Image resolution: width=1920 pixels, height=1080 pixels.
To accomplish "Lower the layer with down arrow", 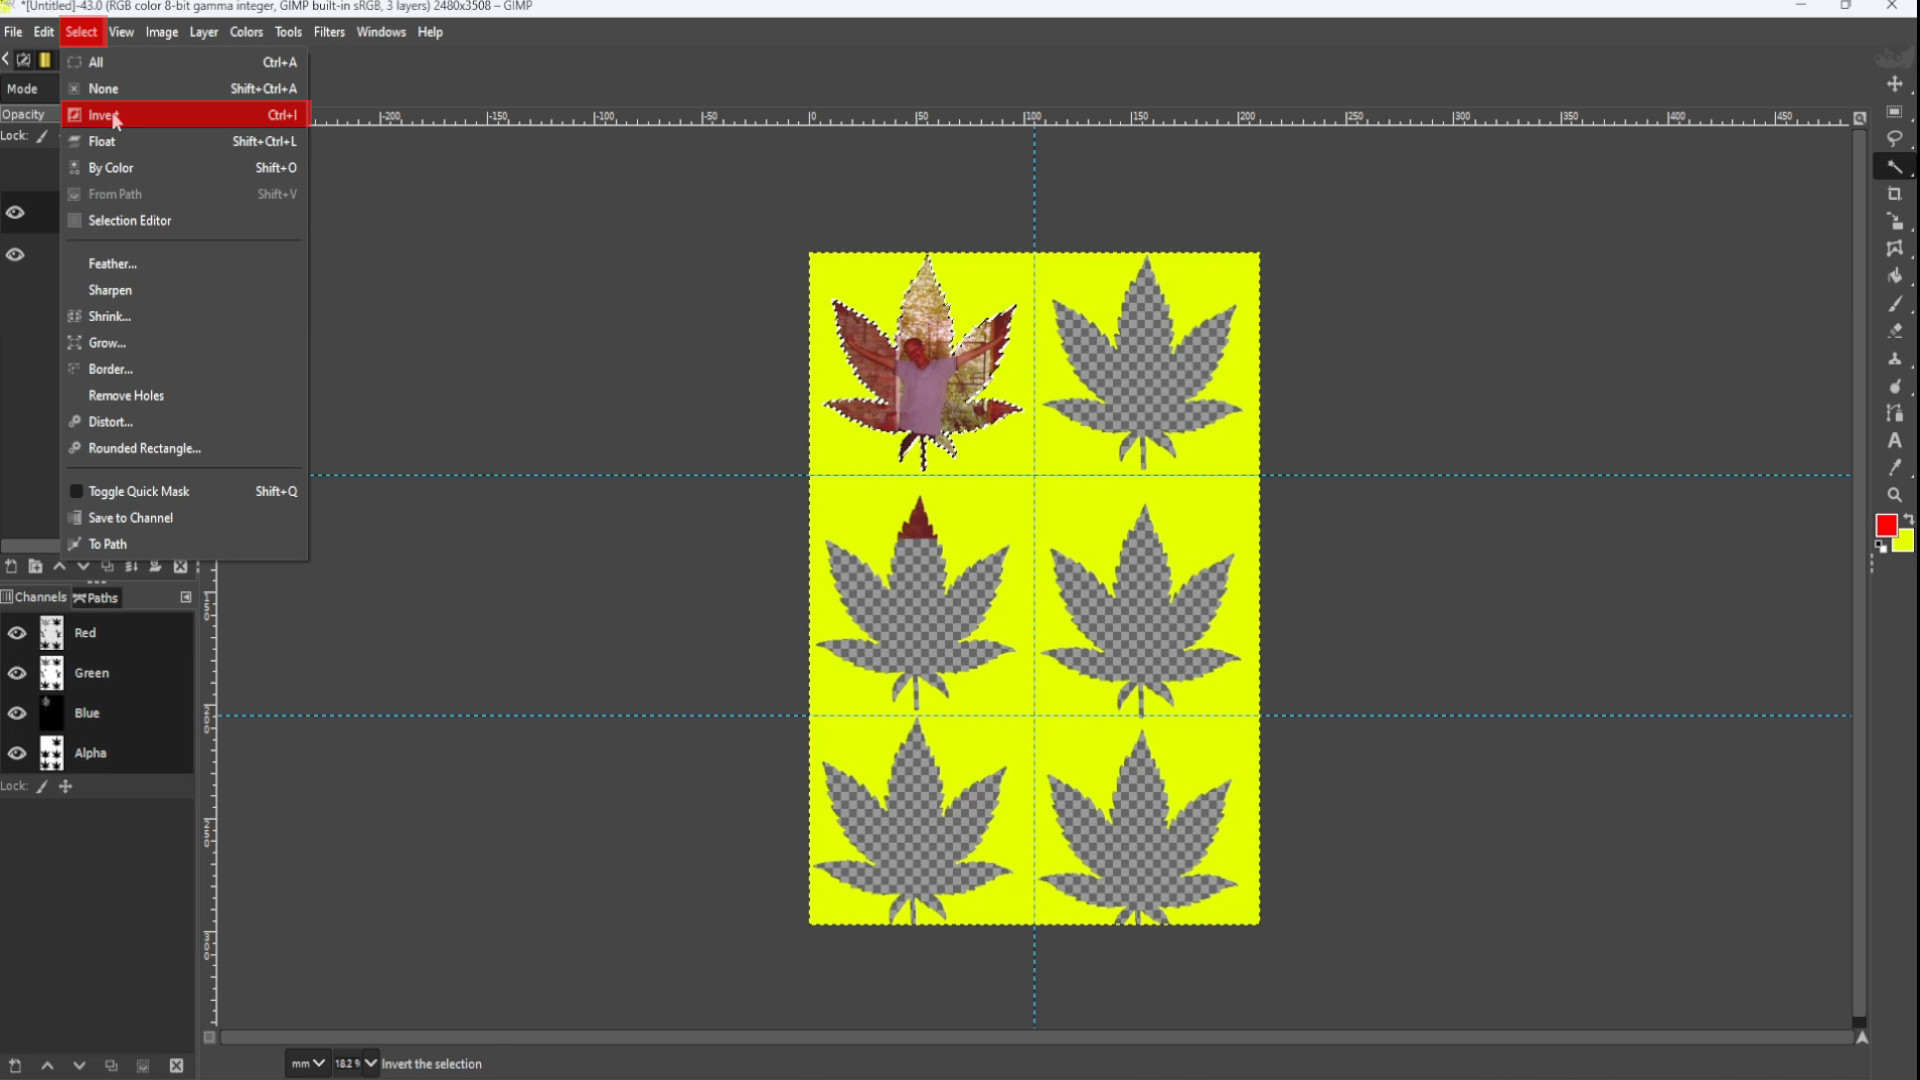I will tap(83, 566).
